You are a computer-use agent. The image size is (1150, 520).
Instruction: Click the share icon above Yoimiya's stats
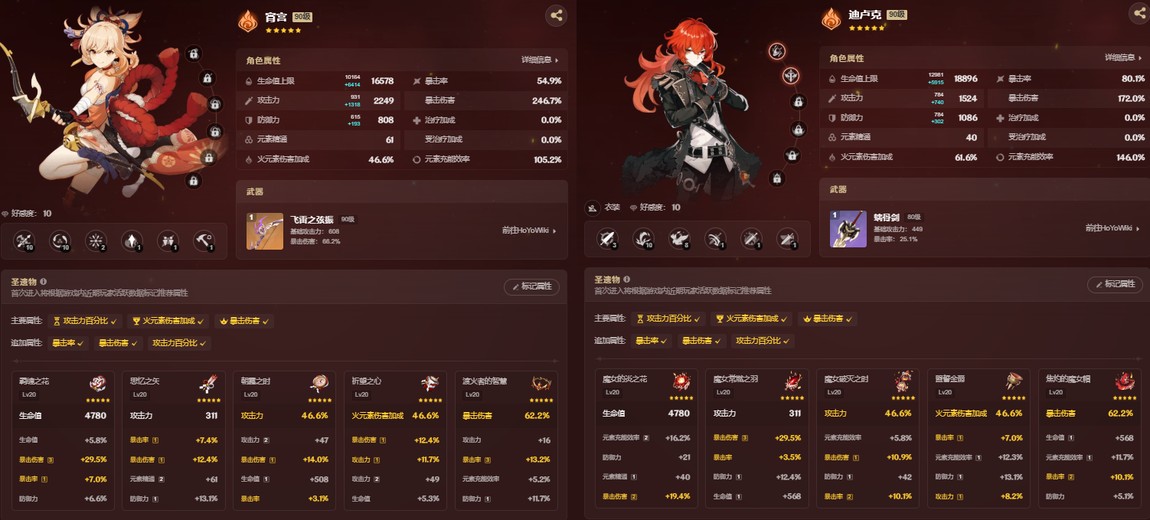tap(556, 15)
